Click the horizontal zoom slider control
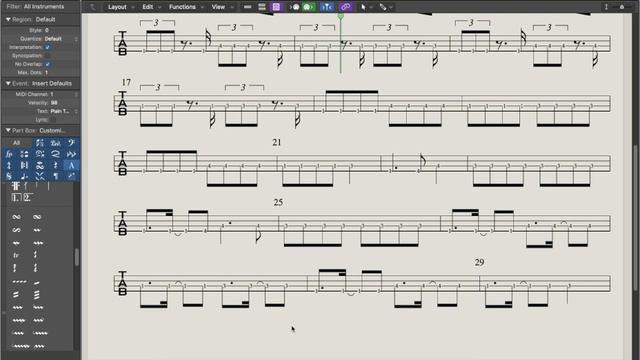This screenshot has height=360, width=640. (623, 7)
